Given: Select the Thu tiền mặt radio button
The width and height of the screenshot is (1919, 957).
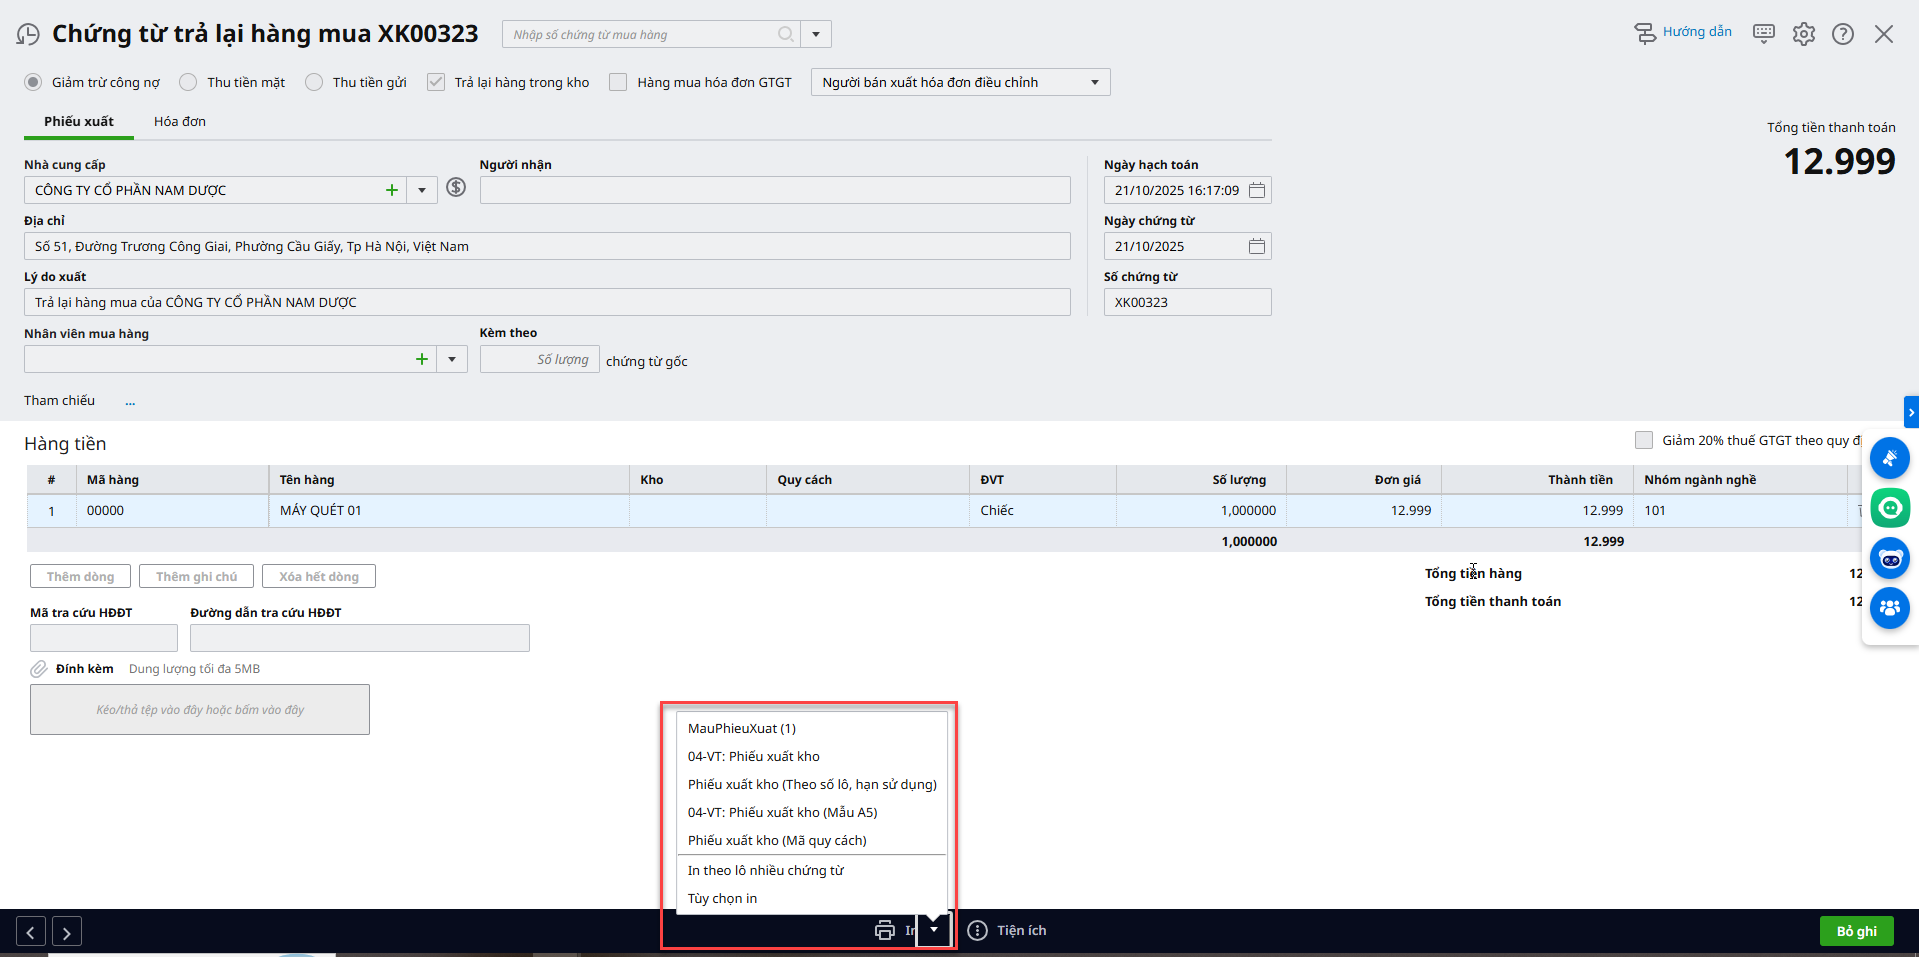Looking at the screenshot, I should tap(188, 82).
